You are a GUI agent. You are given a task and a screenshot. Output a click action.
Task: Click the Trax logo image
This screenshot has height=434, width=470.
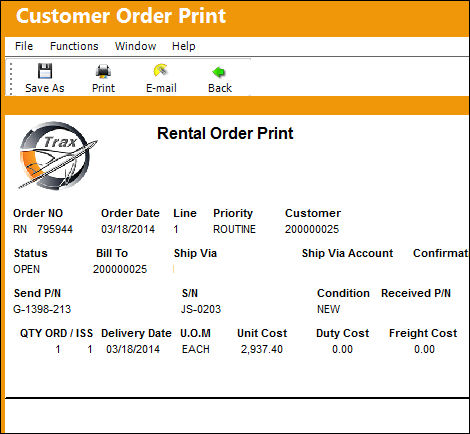57,156
